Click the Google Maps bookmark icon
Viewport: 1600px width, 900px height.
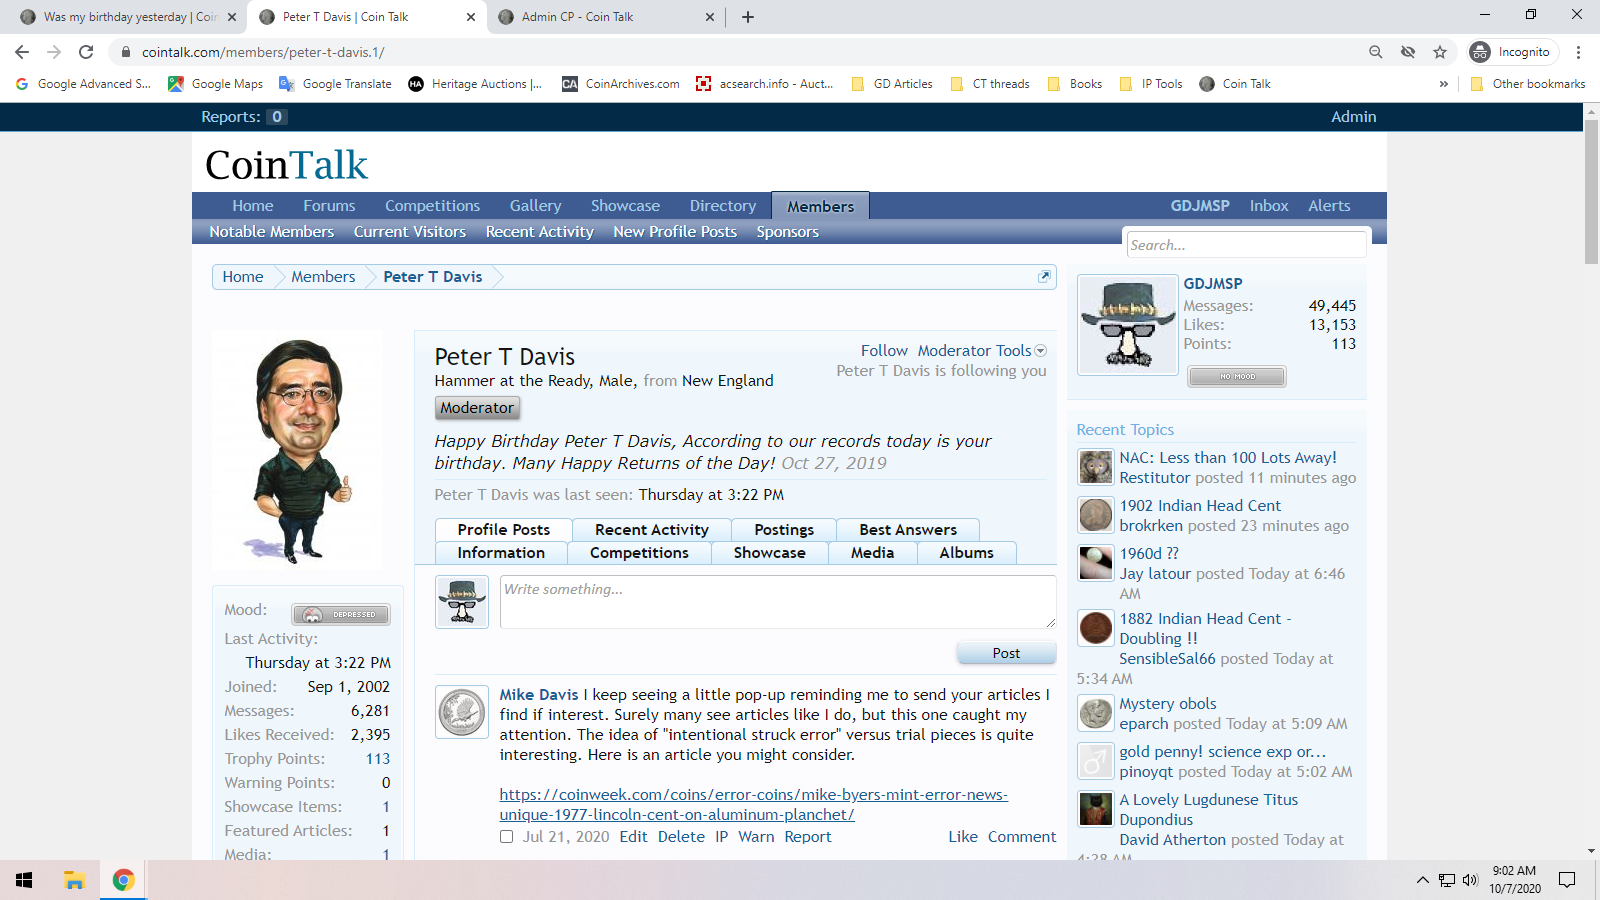point(176,84)
